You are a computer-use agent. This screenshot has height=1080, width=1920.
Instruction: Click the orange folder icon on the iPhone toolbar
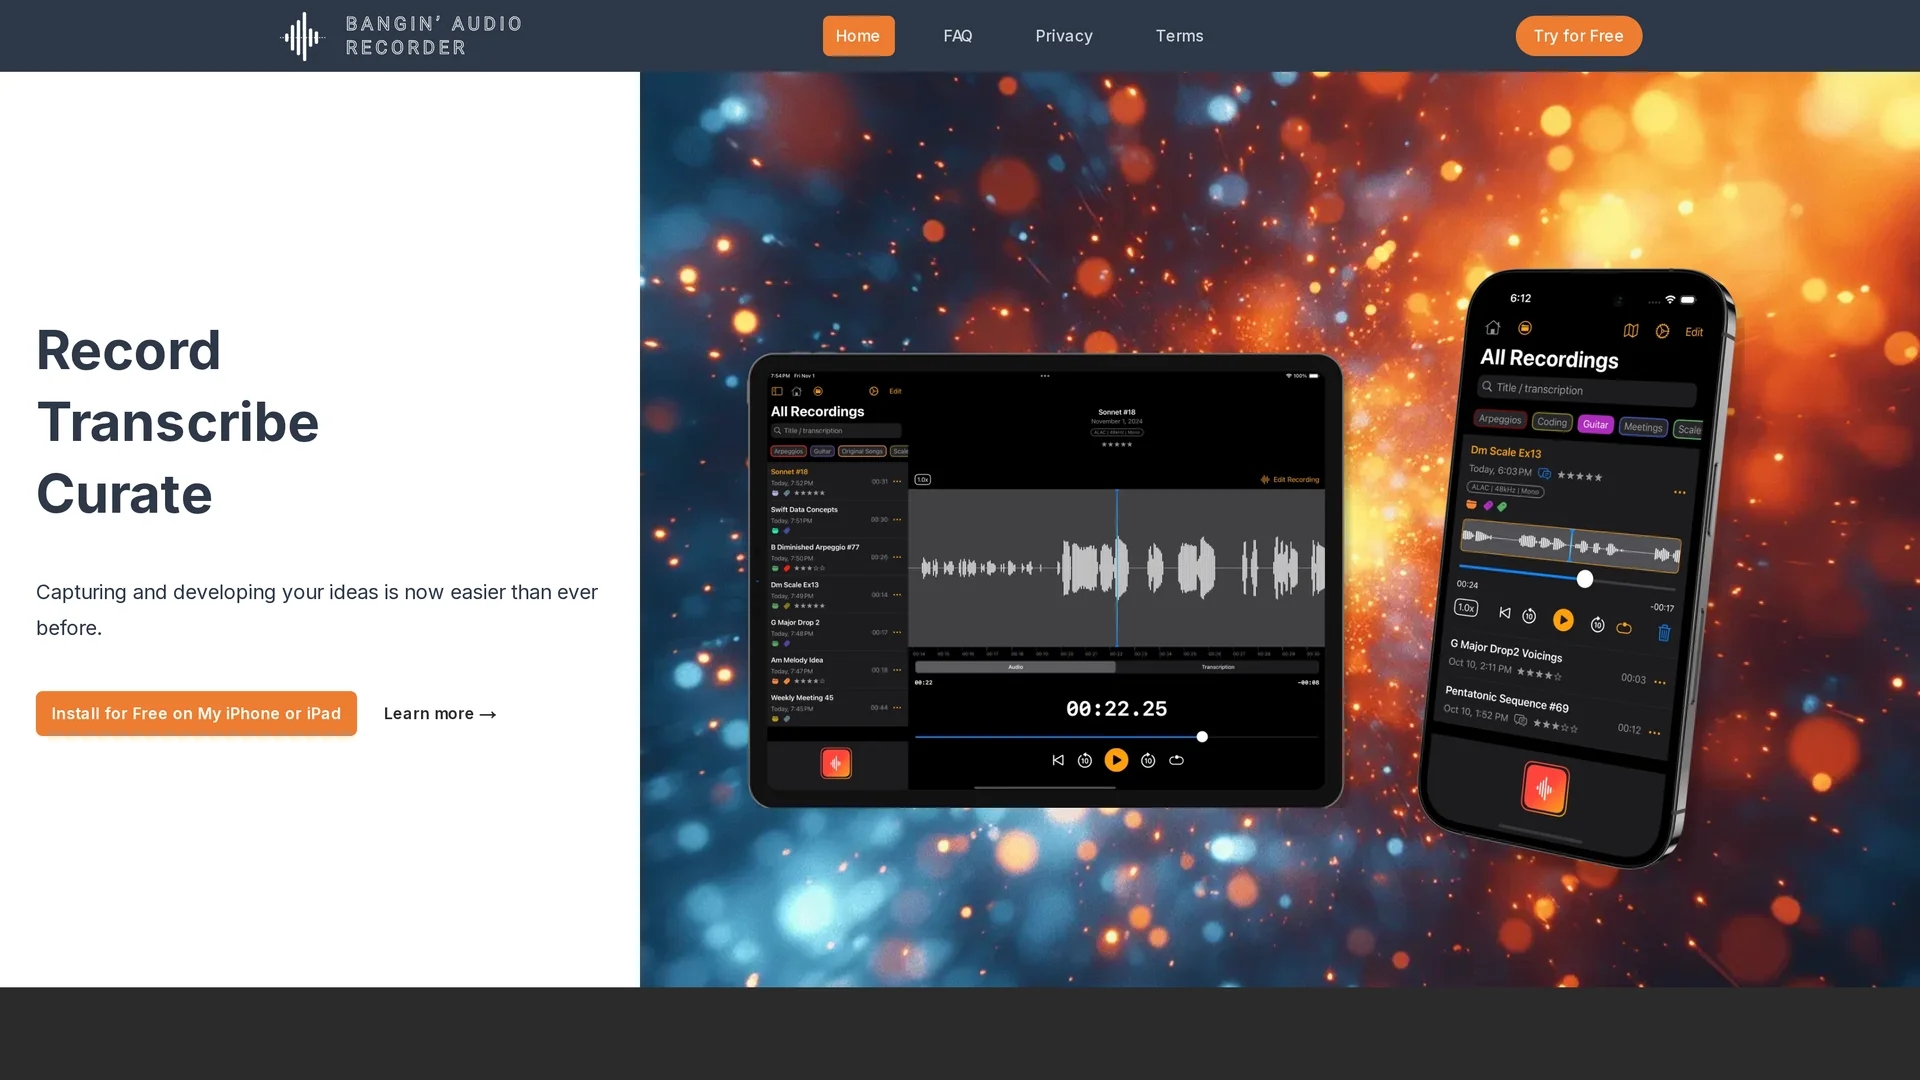1525,328
